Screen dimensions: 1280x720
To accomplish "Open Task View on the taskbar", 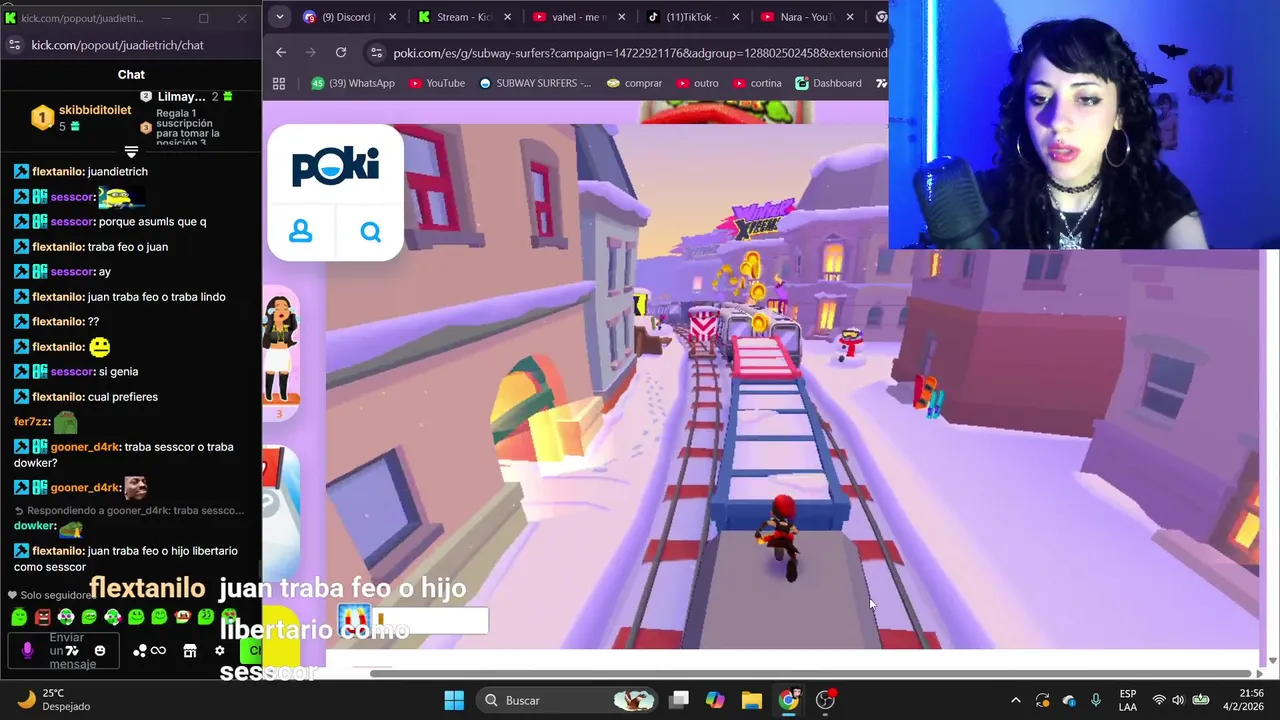I will click(679, 700).
